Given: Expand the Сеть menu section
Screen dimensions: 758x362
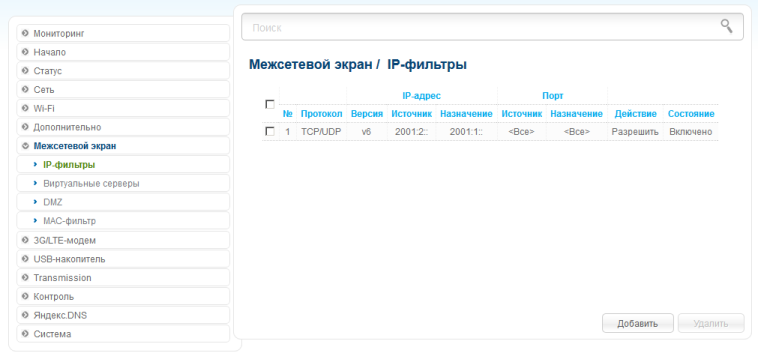Looking at the screenshot, I should pyautogui.click(x=123, y=90).
